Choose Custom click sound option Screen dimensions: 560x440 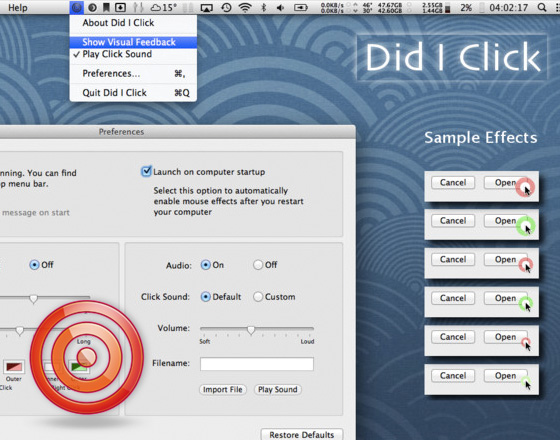tap(258, 297)
